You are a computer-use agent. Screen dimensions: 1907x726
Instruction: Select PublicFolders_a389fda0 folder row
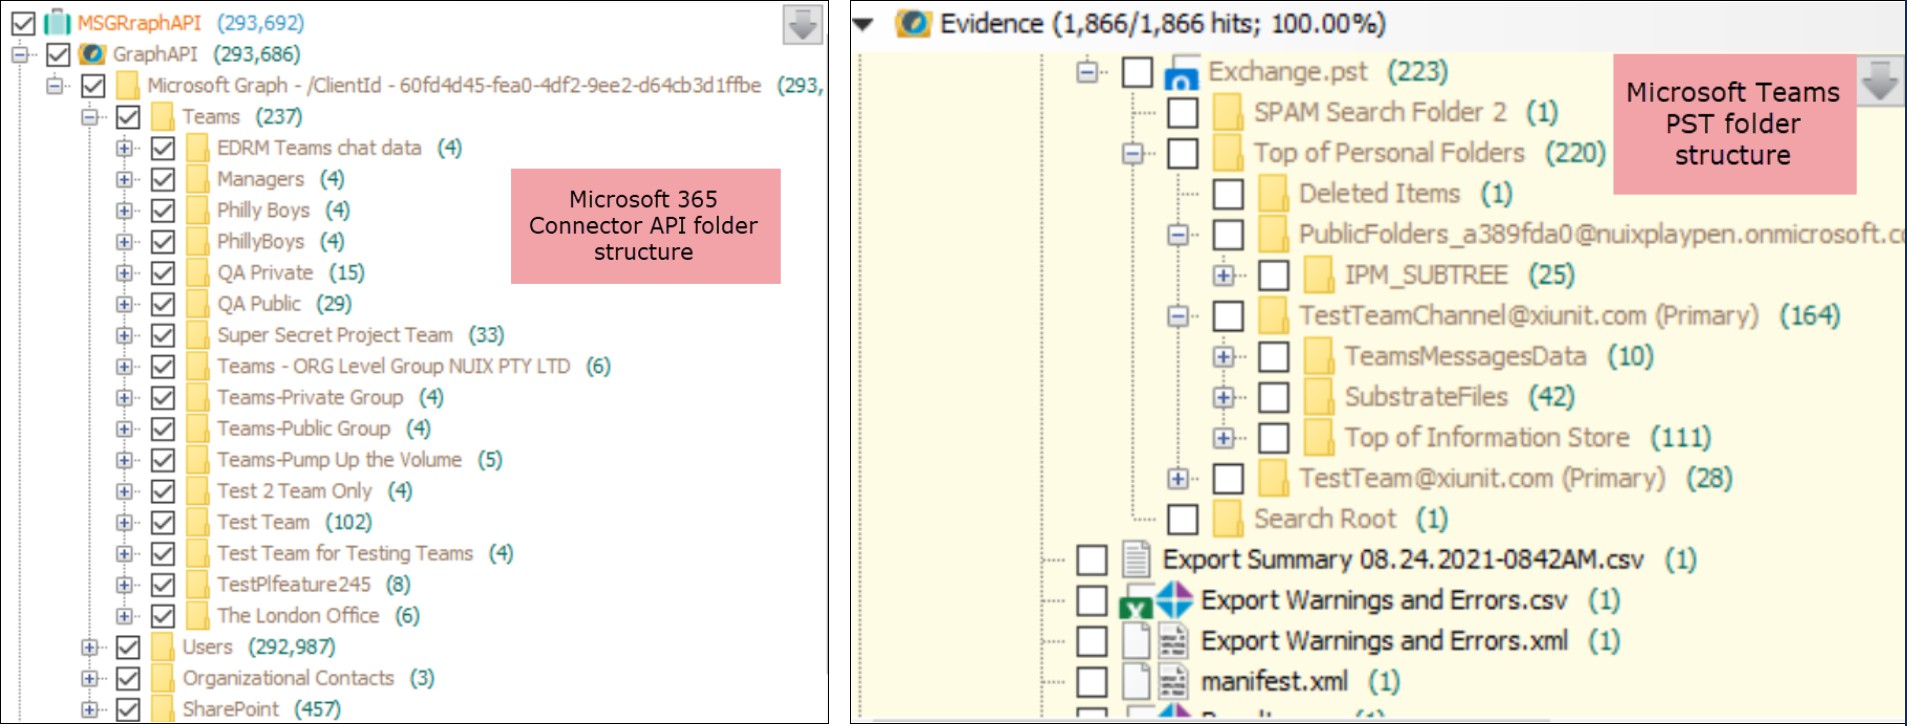pos(1600,234)
